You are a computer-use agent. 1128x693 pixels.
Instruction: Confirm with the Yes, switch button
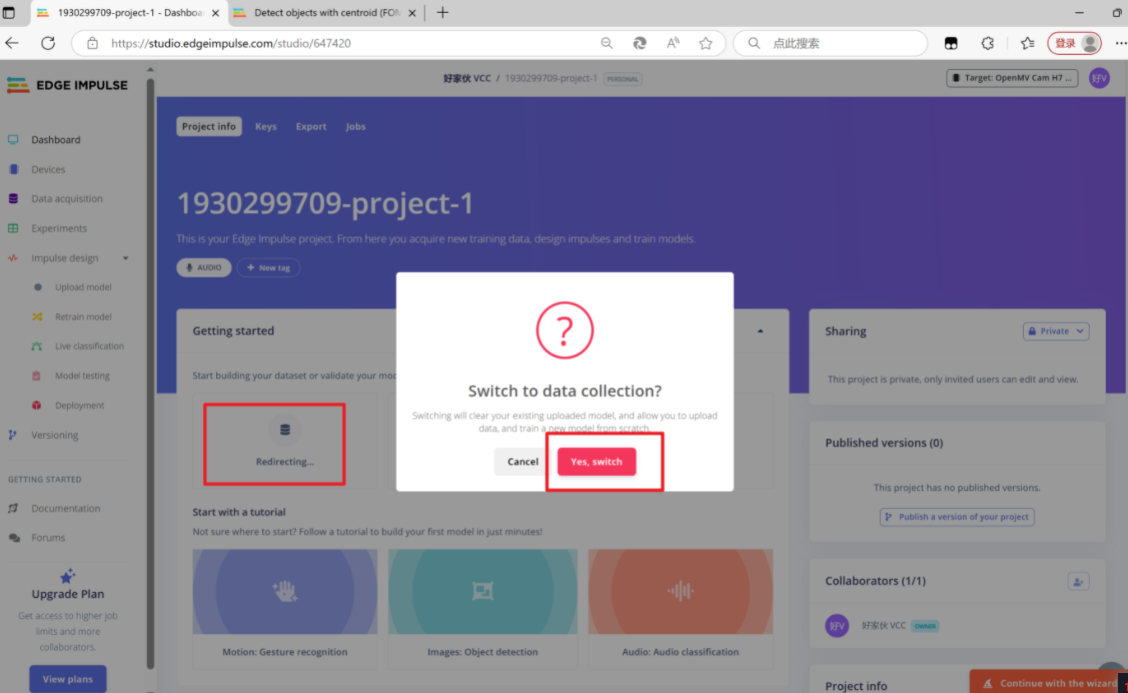point(596,461)
